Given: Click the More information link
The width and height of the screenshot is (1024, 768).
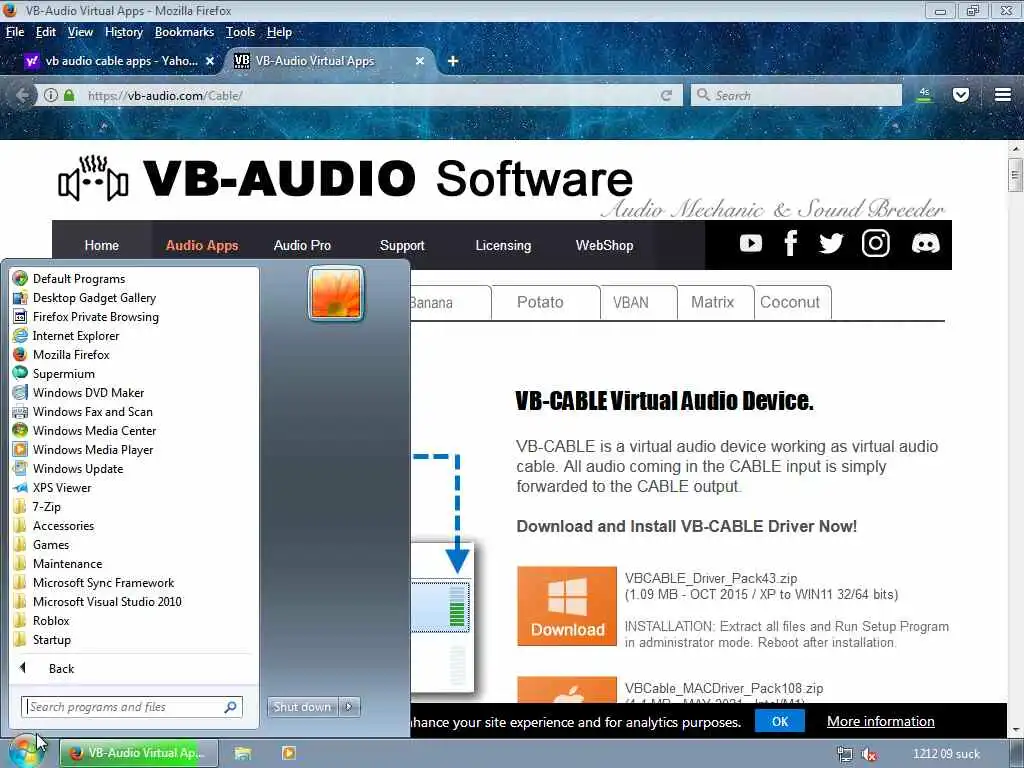Looking at the screenshot, I should coord(880,722).
